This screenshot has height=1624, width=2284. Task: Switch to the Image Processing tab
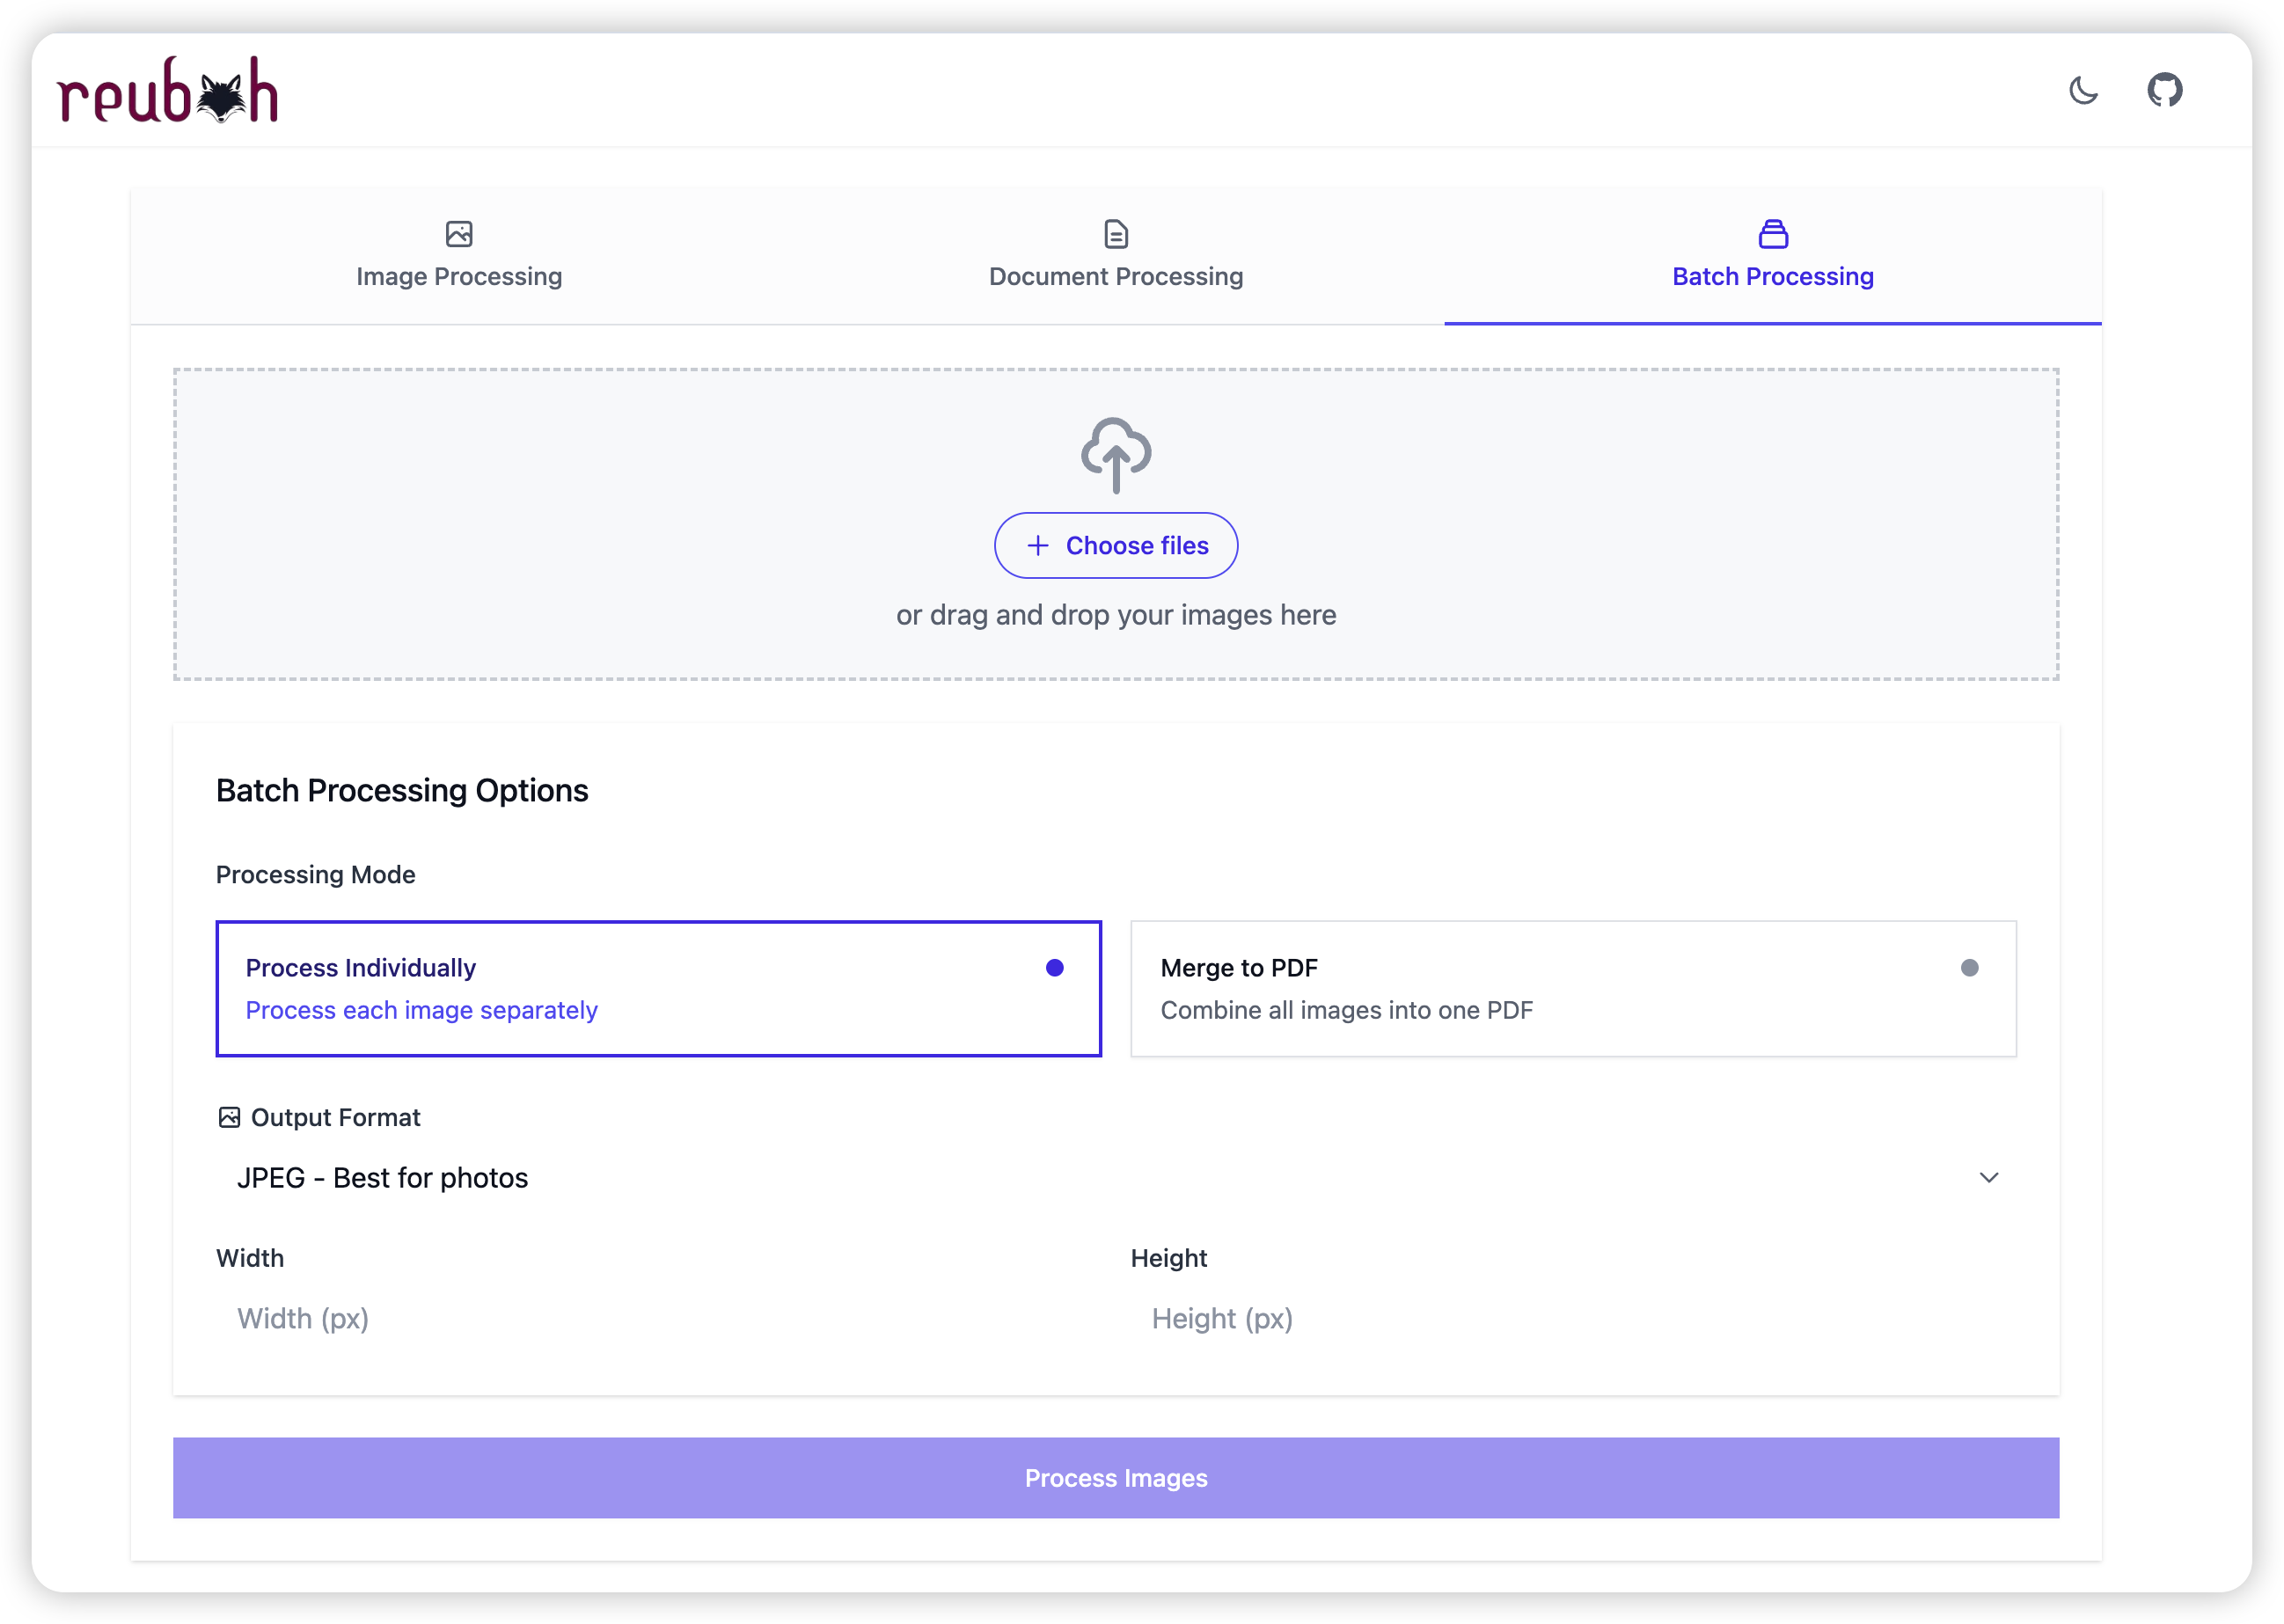click(459, 276)
